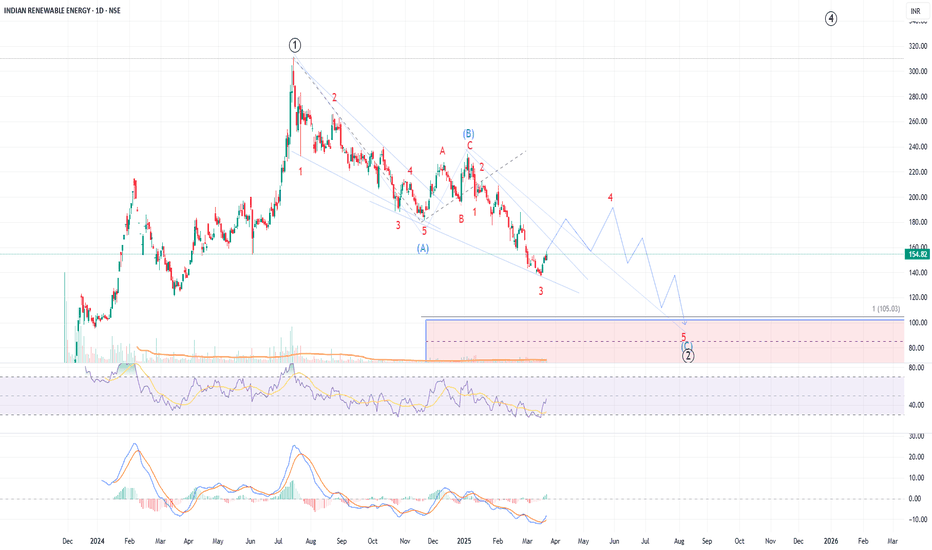Click the MACD -10.00 scale label
Screen dimensions: 932x550
coord(918,520)
